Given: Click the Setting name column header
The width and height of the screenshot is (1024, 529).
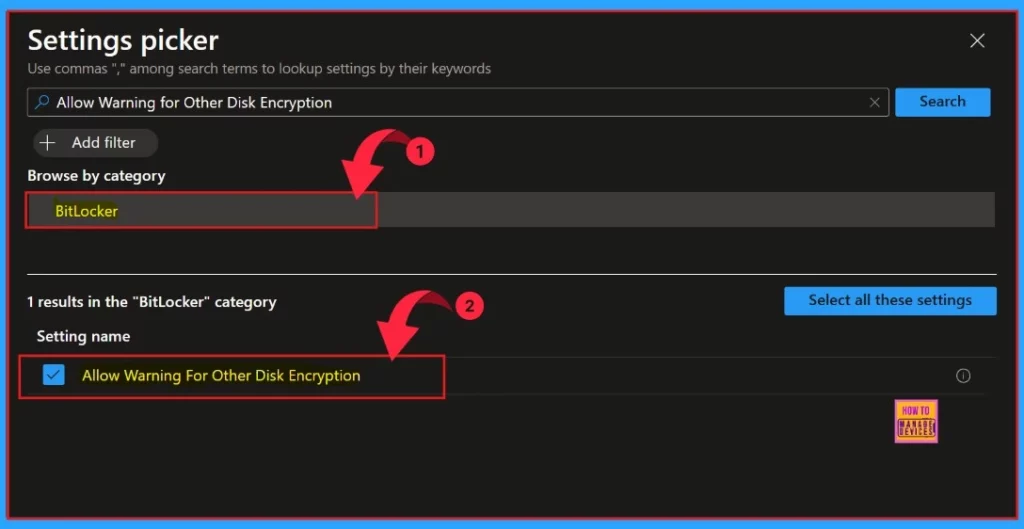Looking at the screenshot, I should pos(83,336).
